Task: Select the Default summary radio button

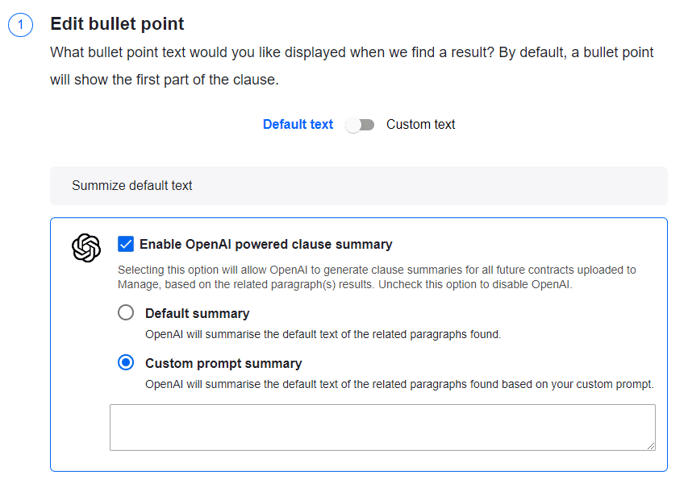Action: click(126, 313)
